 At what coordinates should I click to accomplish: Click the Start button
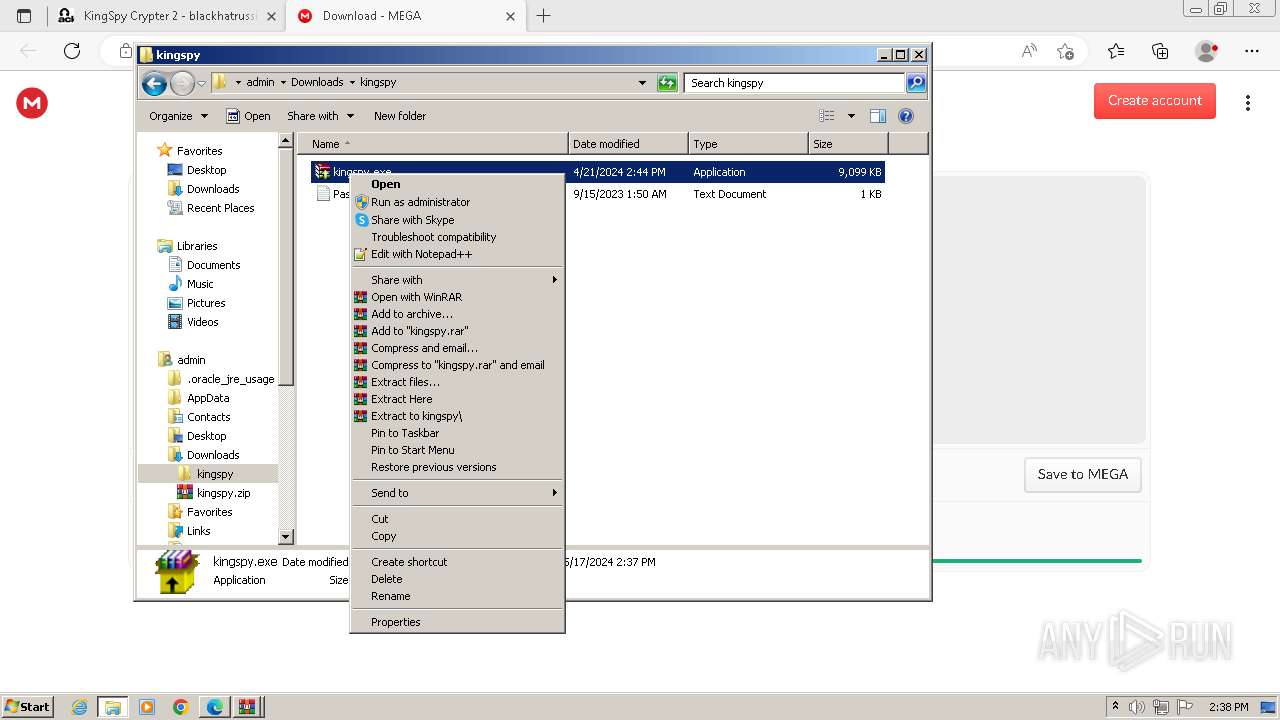[x=28, y=707]
